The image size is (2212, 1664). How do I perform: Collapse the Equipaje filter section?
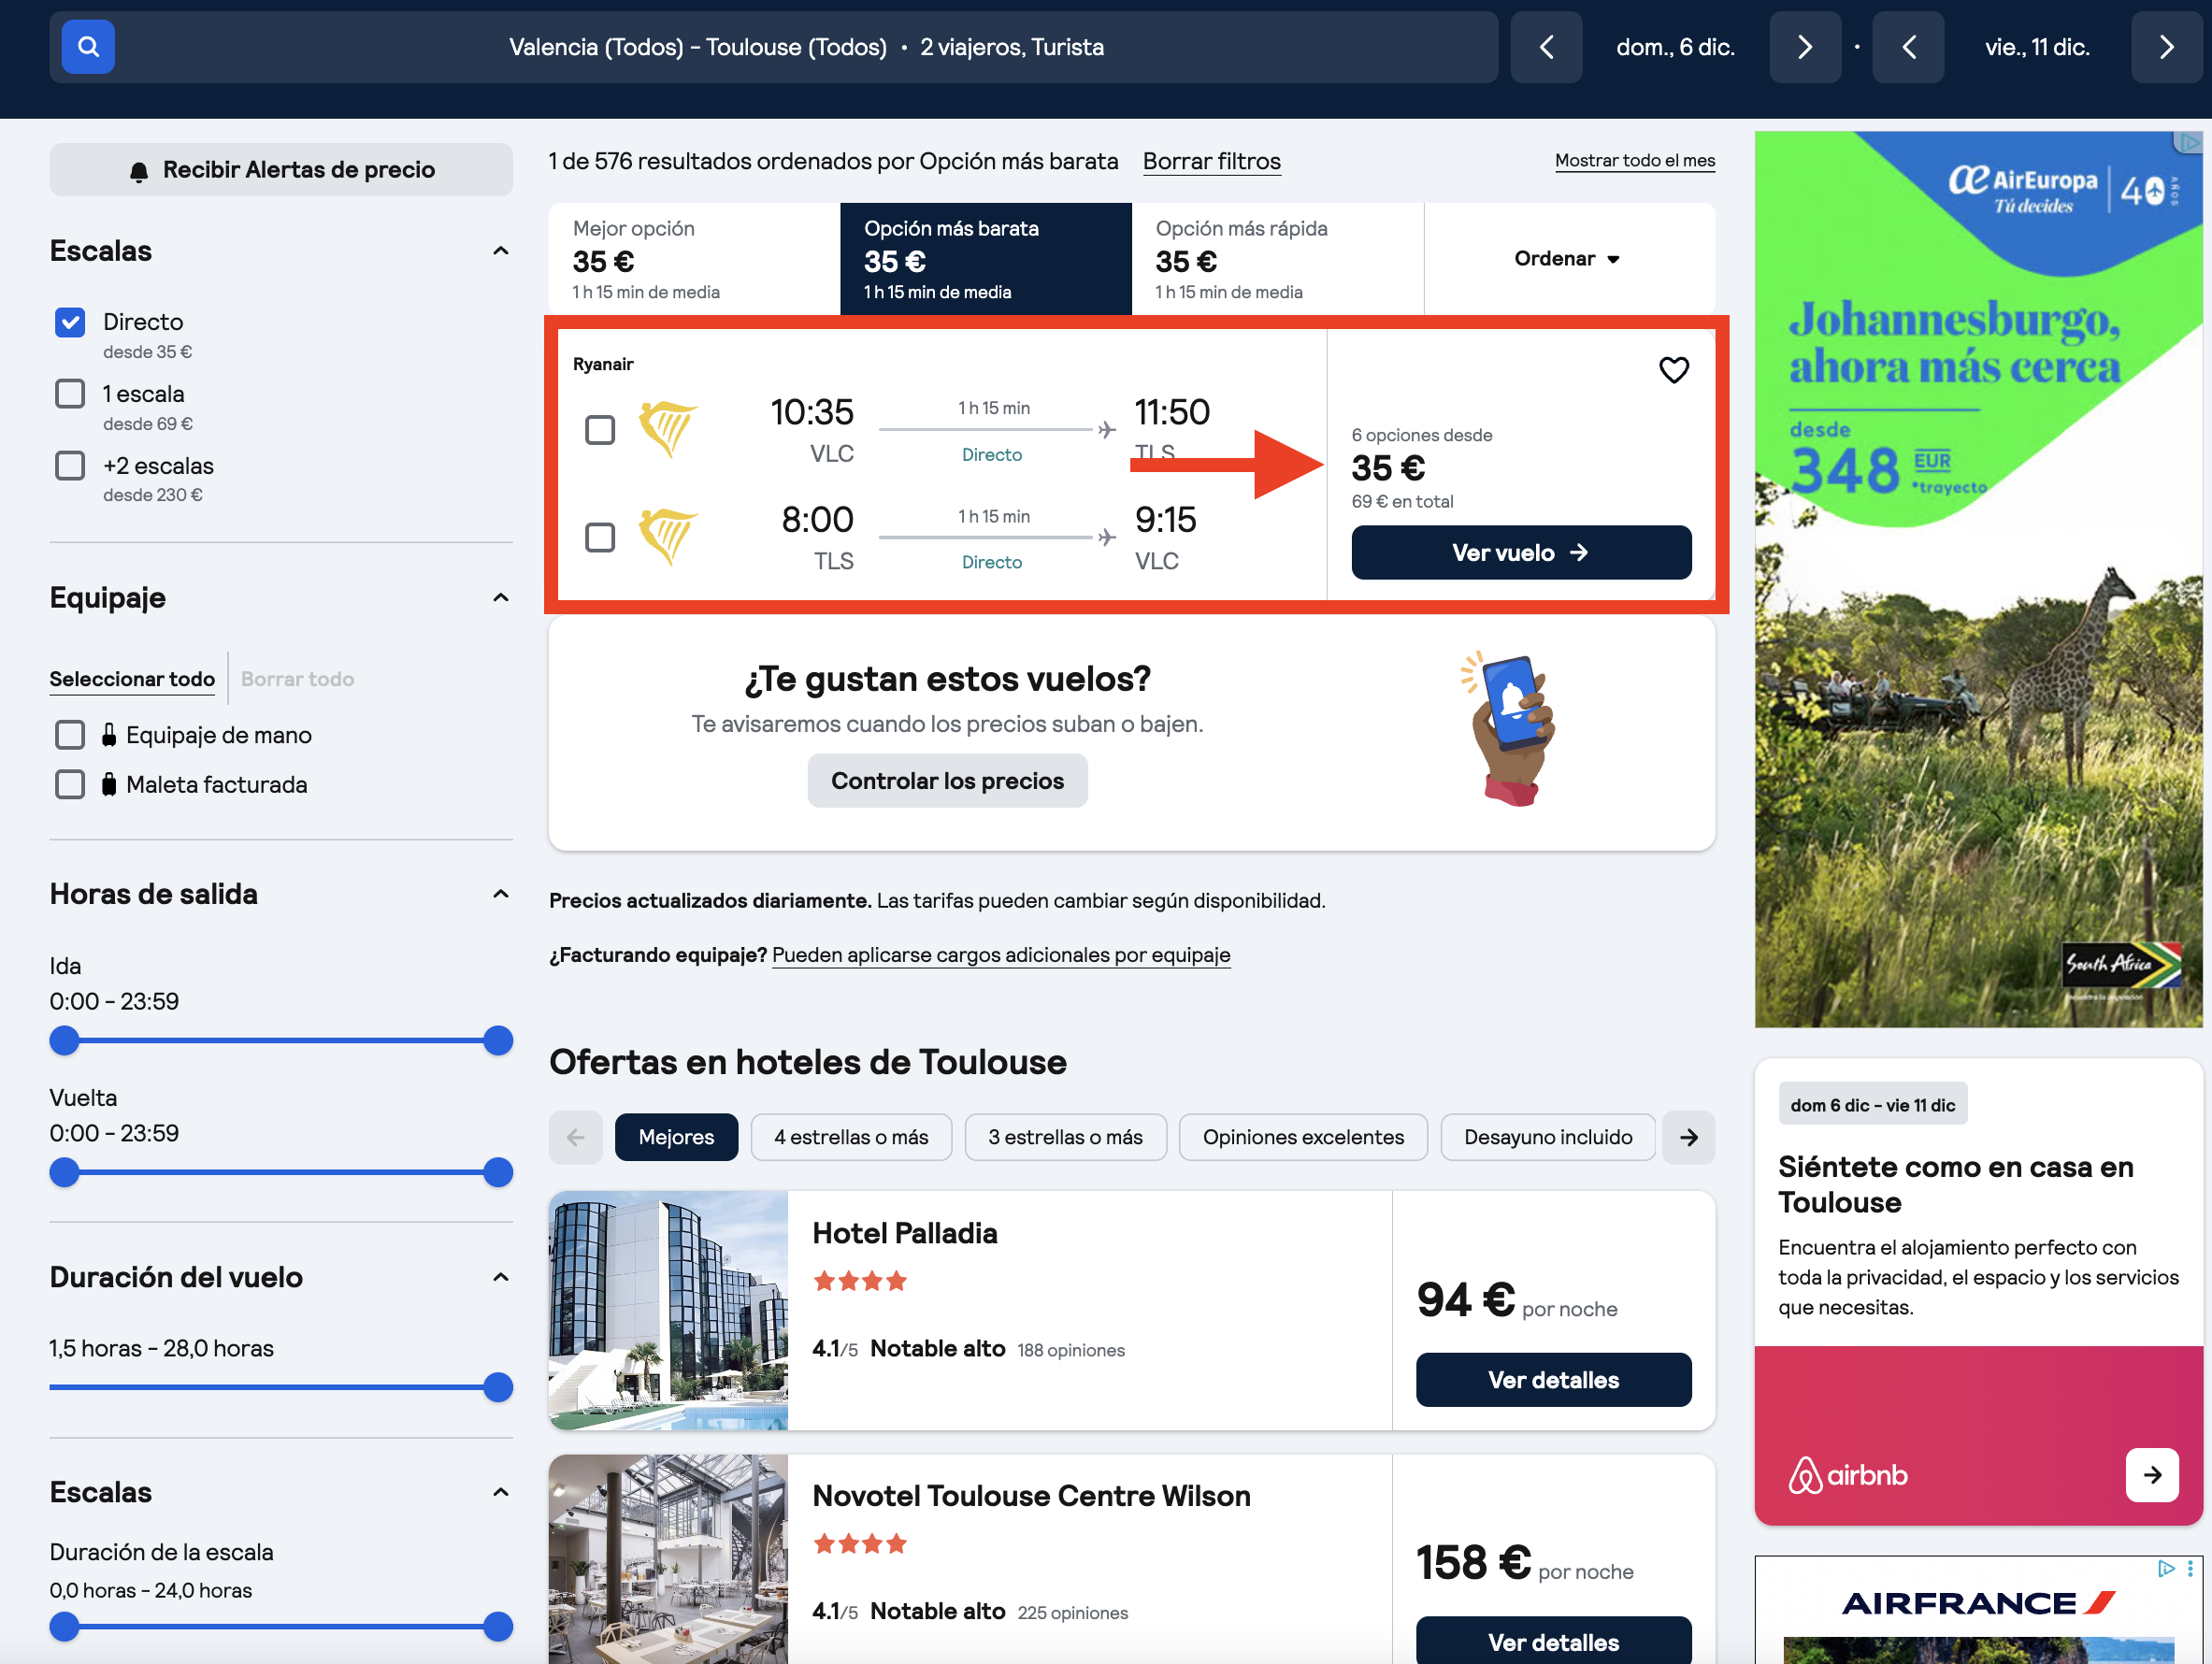click(x=501, y=598)
